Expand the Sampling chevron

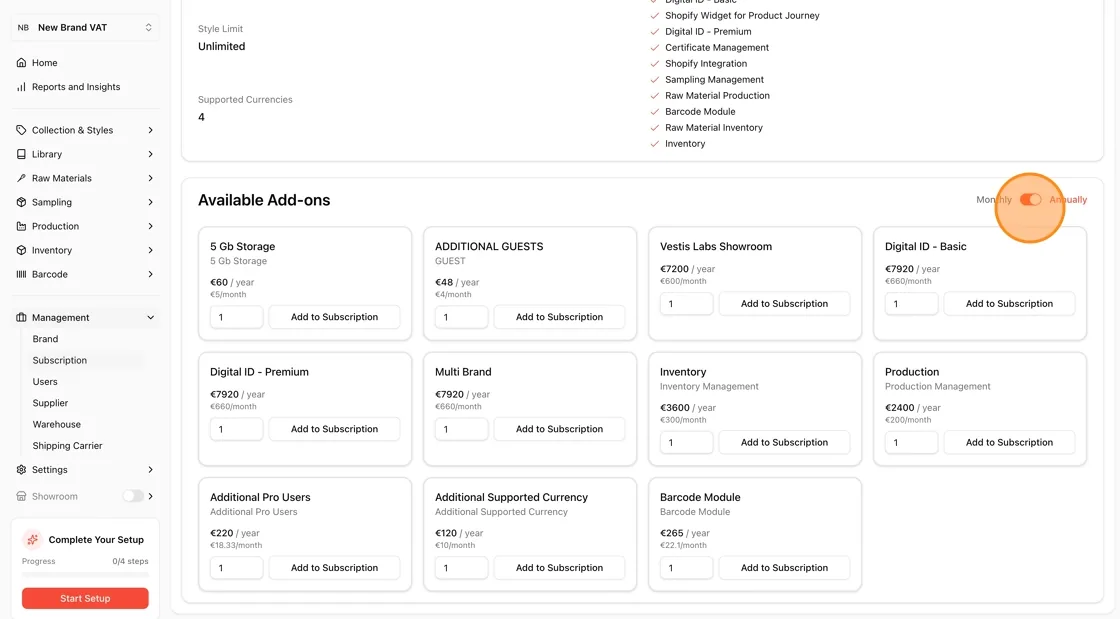[150, 202]
